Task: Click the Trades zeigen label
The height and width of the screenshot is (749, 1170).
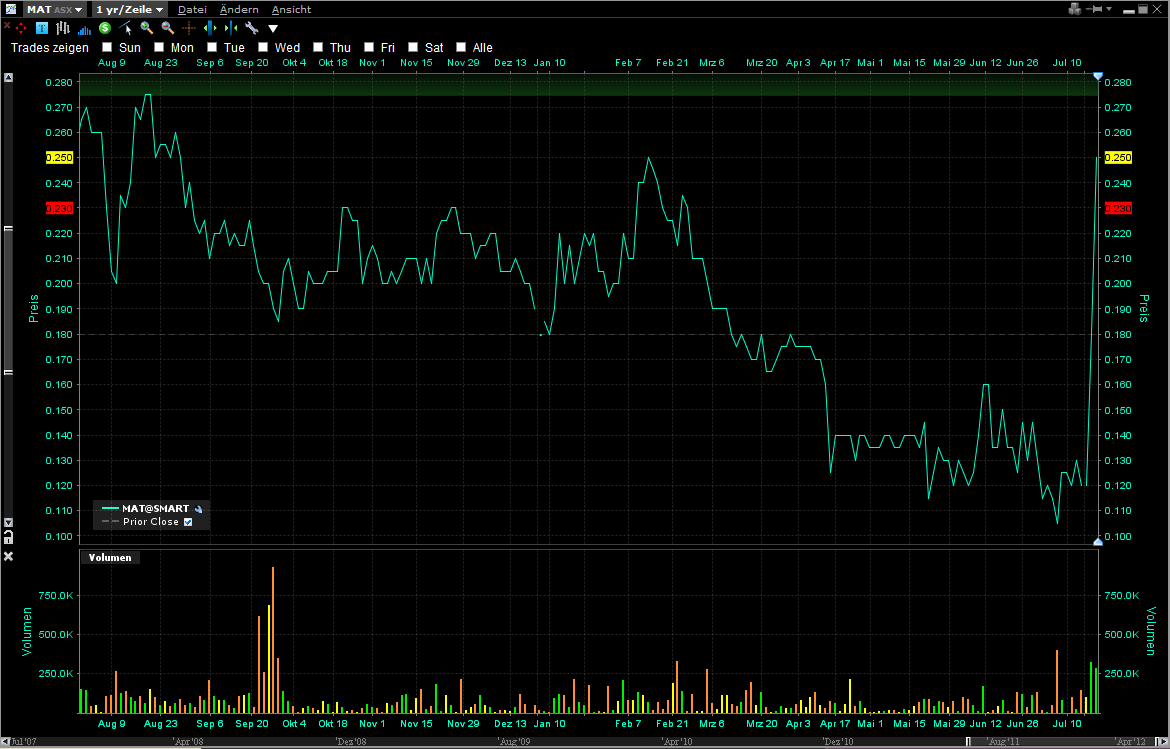Action: click(x=49, y=47)
